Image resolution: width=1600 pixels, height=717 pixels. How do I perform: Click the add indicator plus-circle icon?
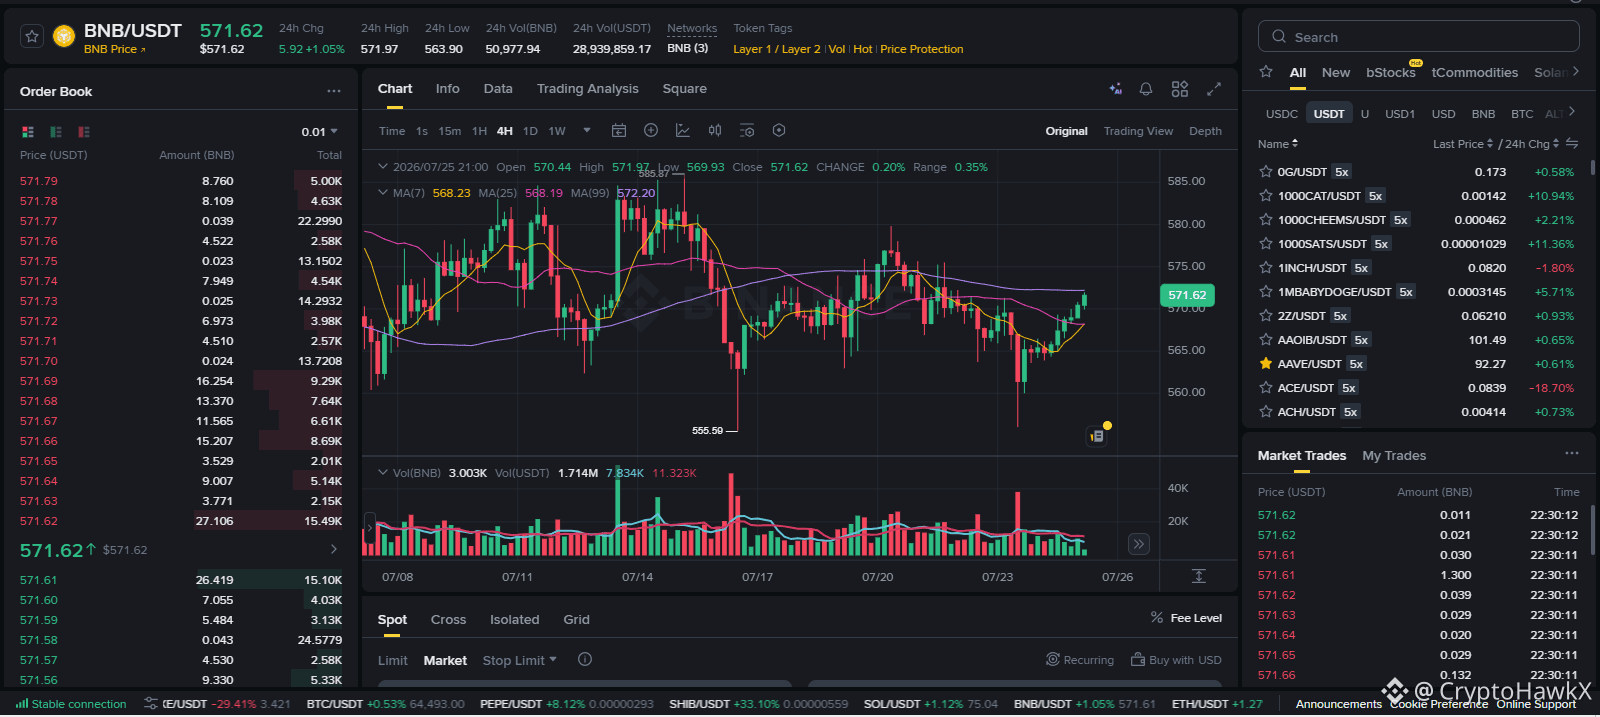651,131
